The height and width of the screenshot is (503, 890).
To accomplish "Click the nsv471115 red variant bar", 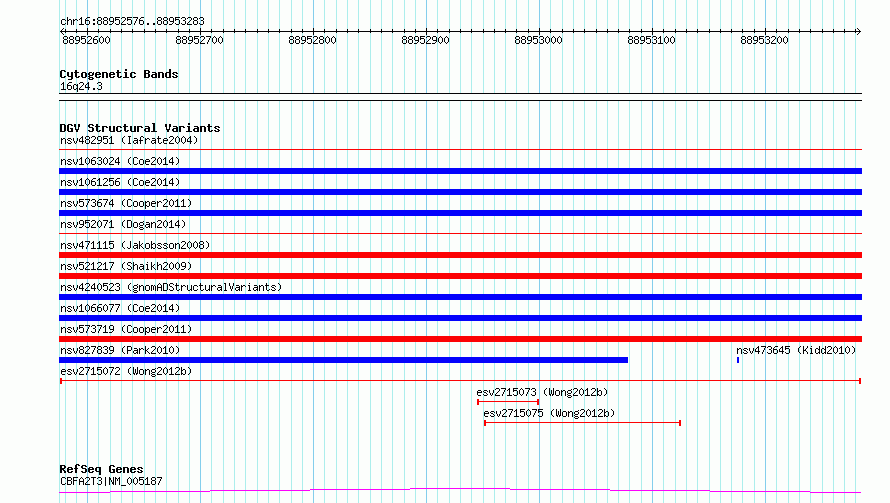I will [460, 255].
